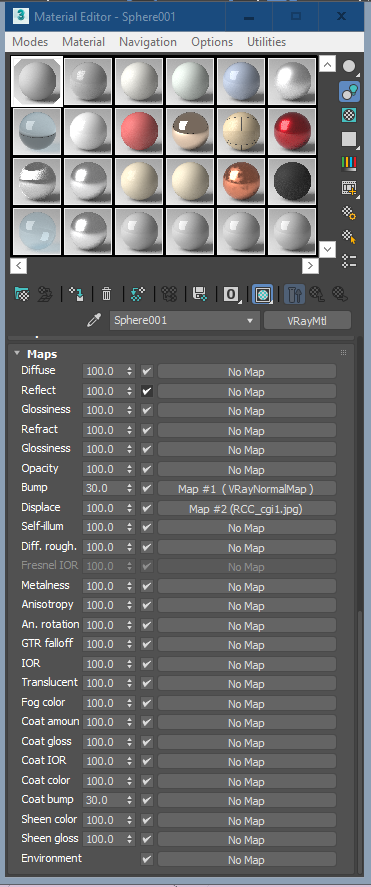Select the black sphere sample slot
The image size is (371, 887).
pyautogui.click(x=292, y=181)
